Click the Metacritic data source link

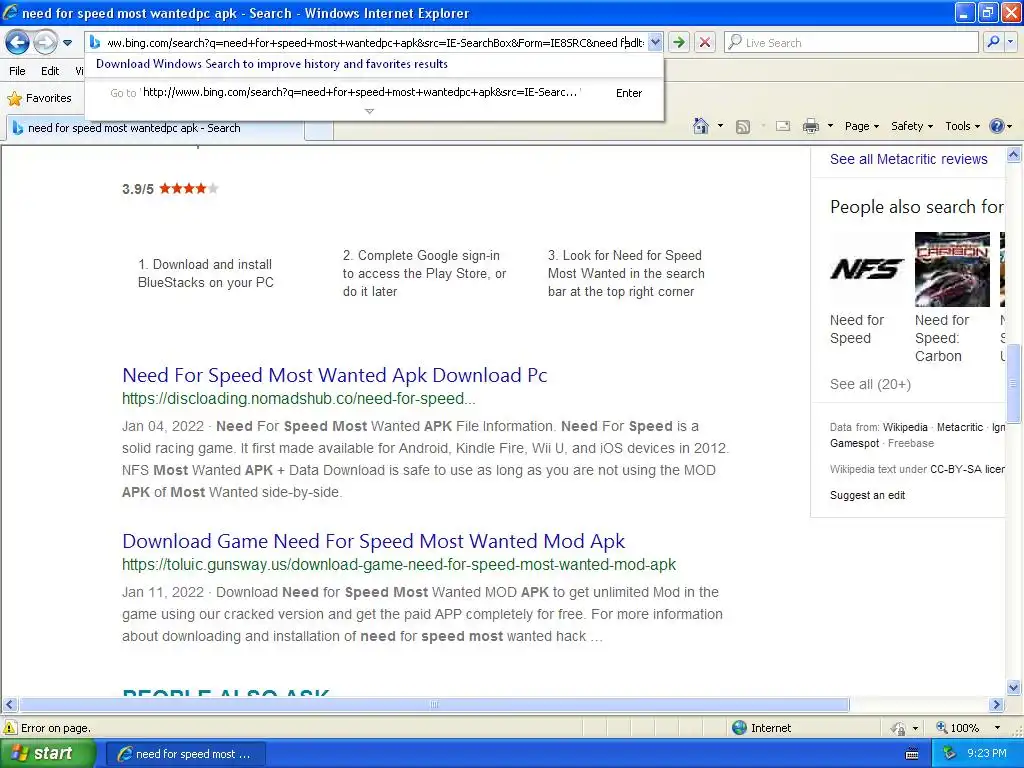coord(959,427)
